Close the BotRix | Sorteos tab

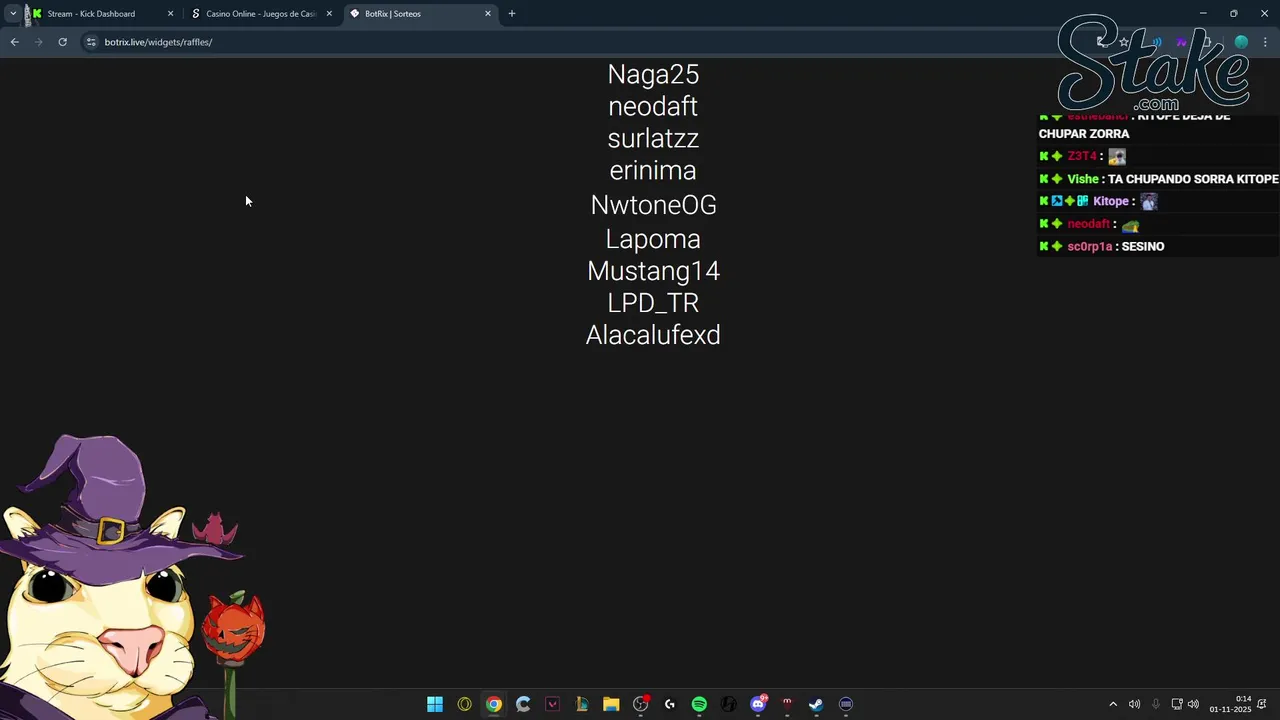click(x=488, y=14)
